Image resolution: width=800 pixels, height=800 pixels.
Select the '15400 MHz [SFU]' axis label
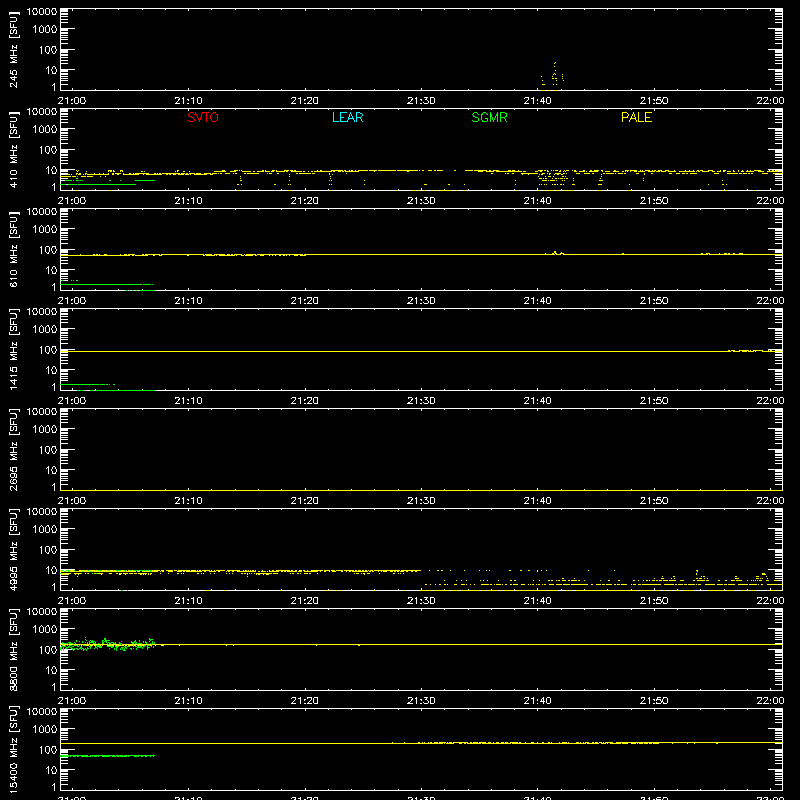pos(13,749)
